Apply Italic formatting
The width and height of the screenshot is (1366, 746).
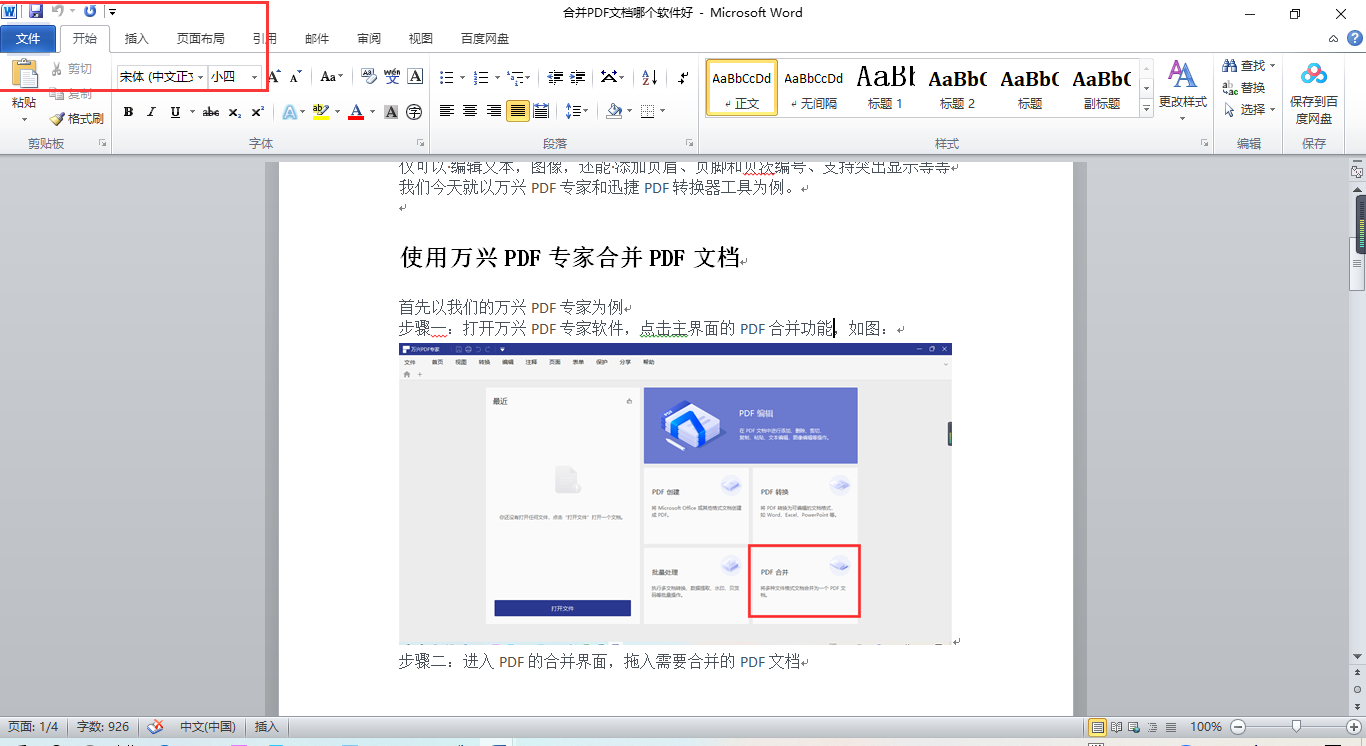tap(151, 112)
